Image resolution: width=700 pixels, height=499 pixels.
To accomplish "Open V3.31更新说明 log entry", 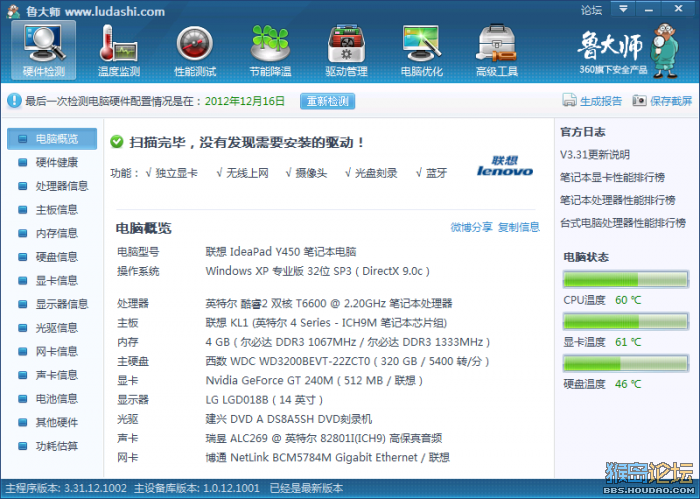I will (x=595, y=155).
